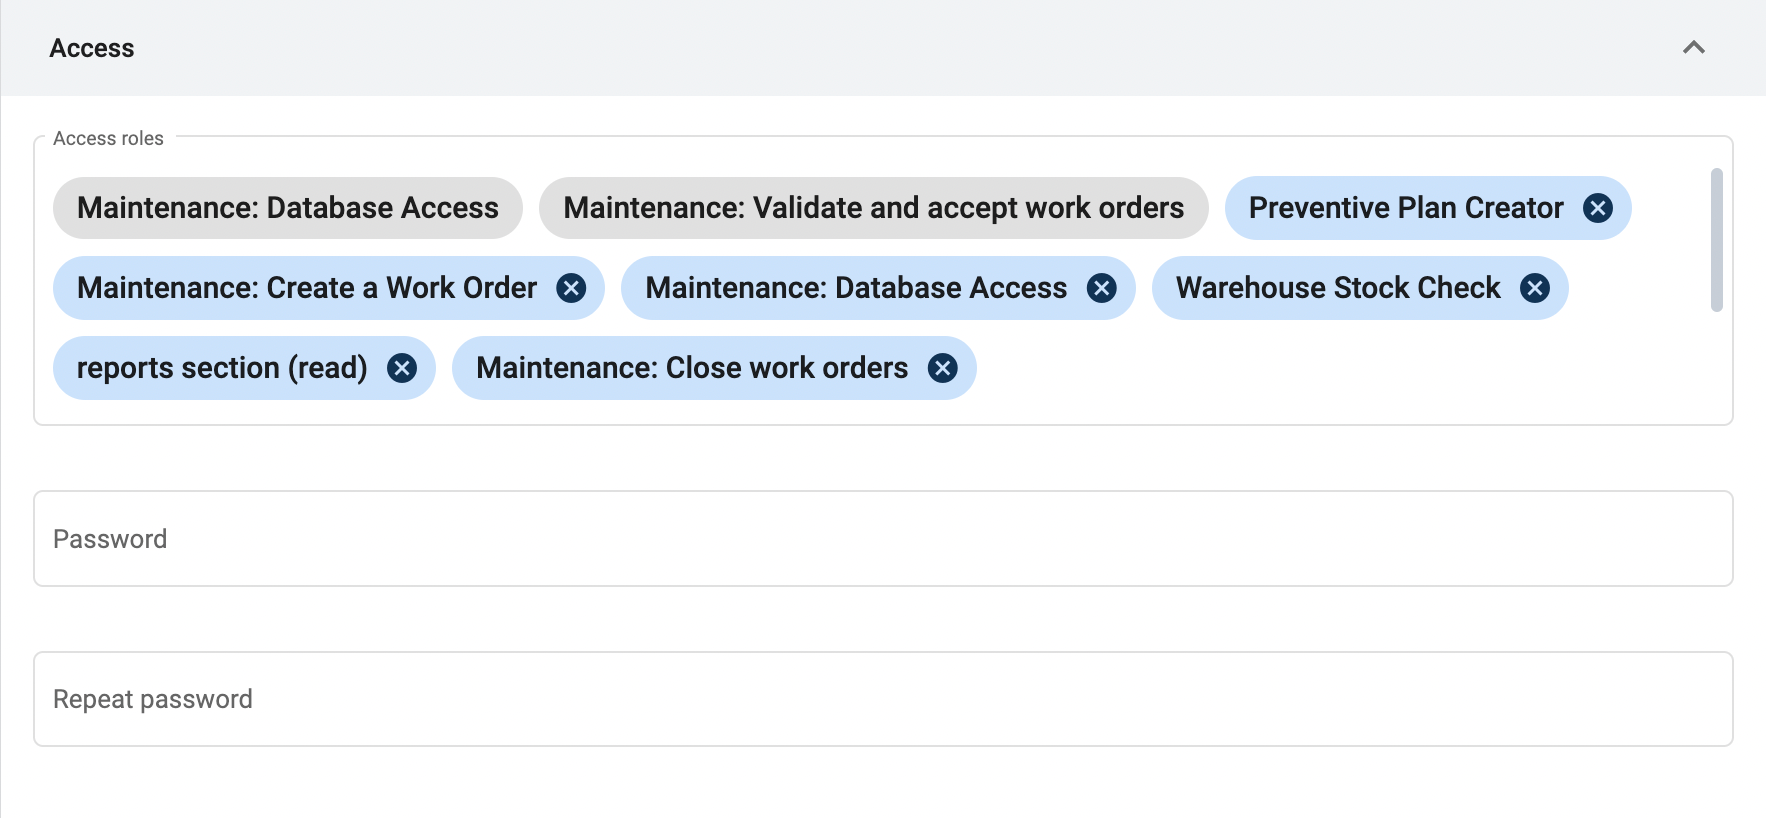
Task: Click the Warehouse Stock Check chip label
Action: [x=1338, y=288]
